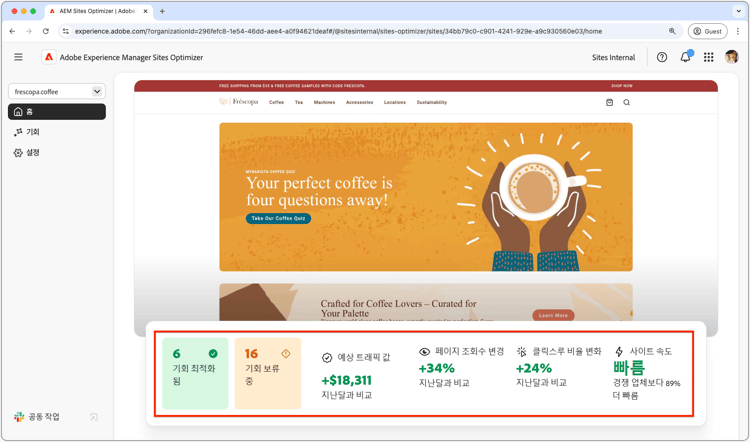Click the Adobe logo icon
This screenshot has height=442, width=750.
click(49, 57)
